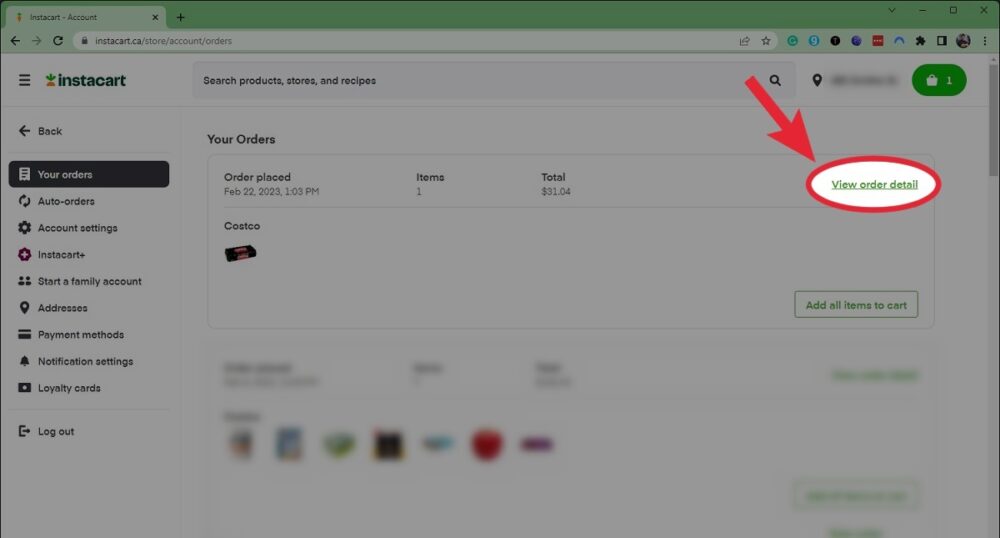
Task: Open the green shopping cart button
Action: point(938,80)
